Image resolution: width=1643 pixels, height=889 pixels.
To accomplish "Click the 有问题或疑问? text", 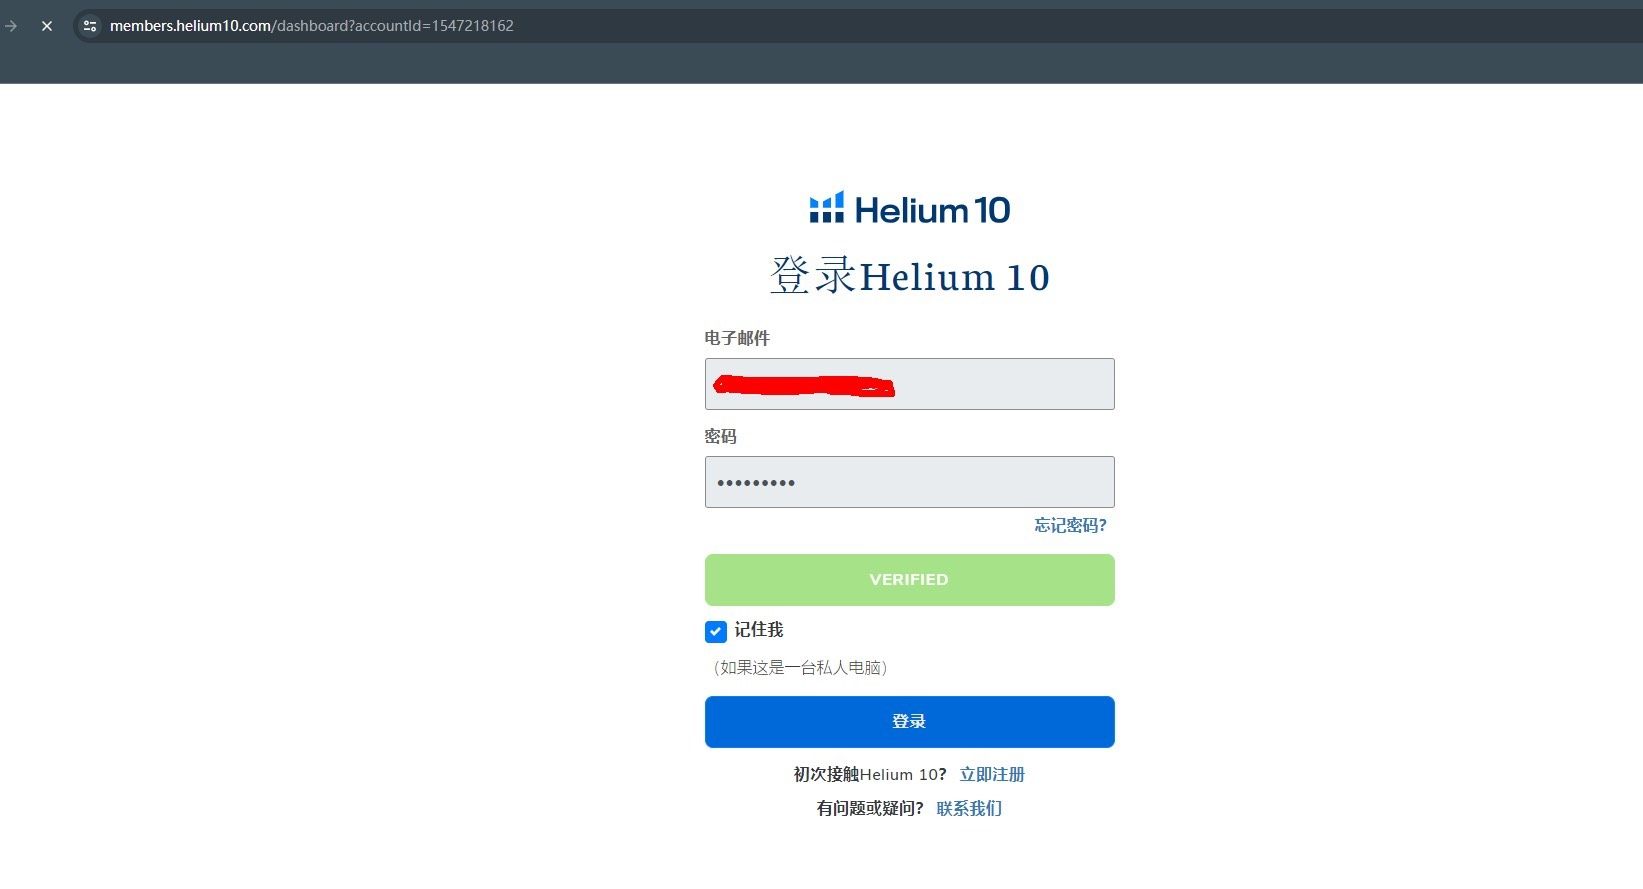I will click(870, 808).
